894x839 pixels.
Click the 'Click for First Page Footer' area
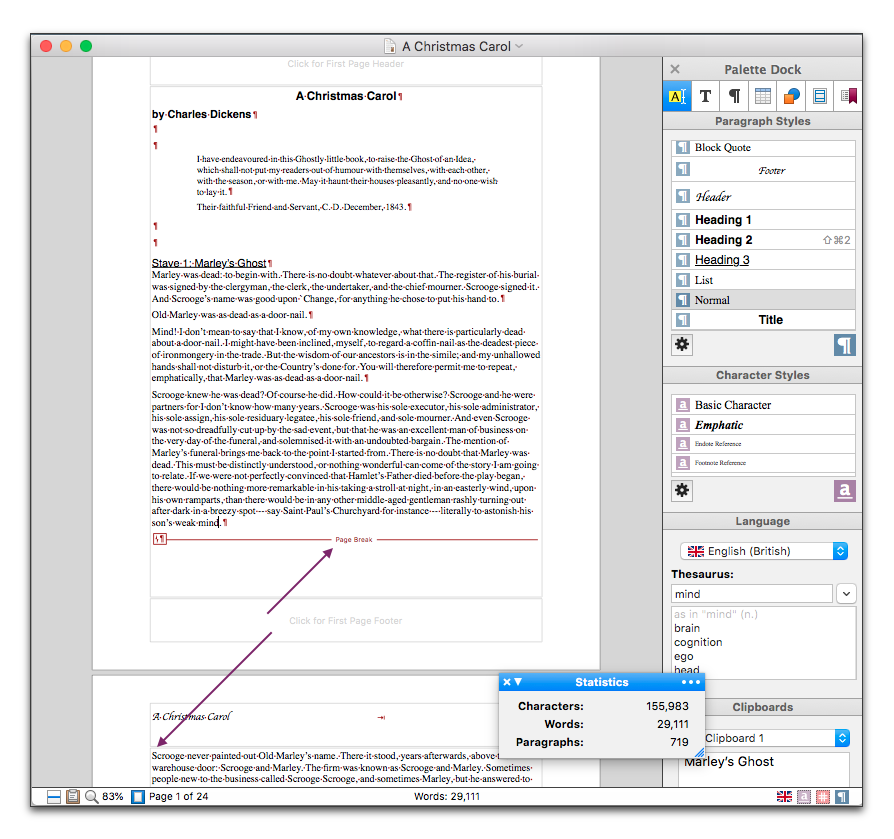pos(346,621)
